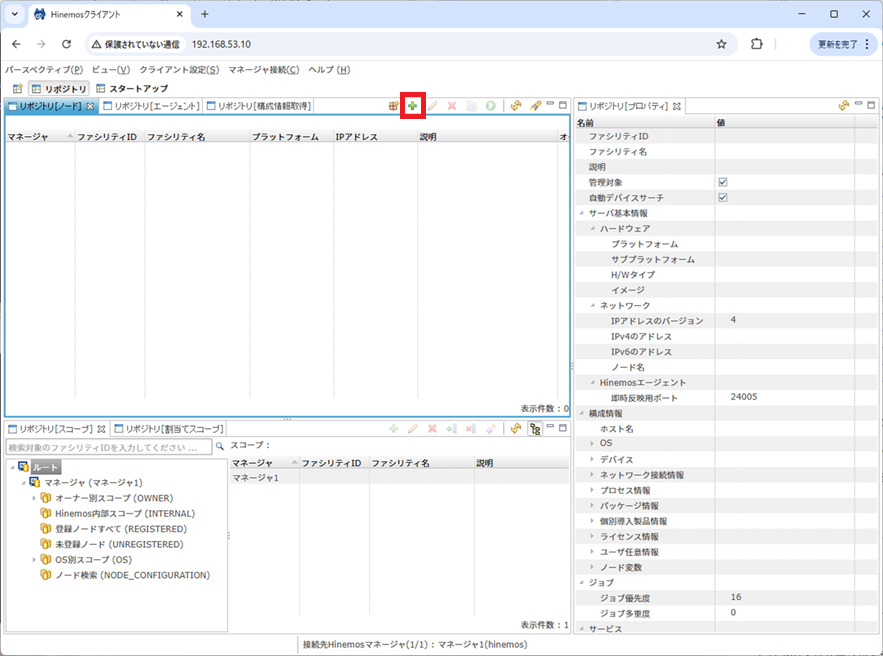Click the green run icon in Node toolbar
The image size is (883, 656).
click(491, 105)
